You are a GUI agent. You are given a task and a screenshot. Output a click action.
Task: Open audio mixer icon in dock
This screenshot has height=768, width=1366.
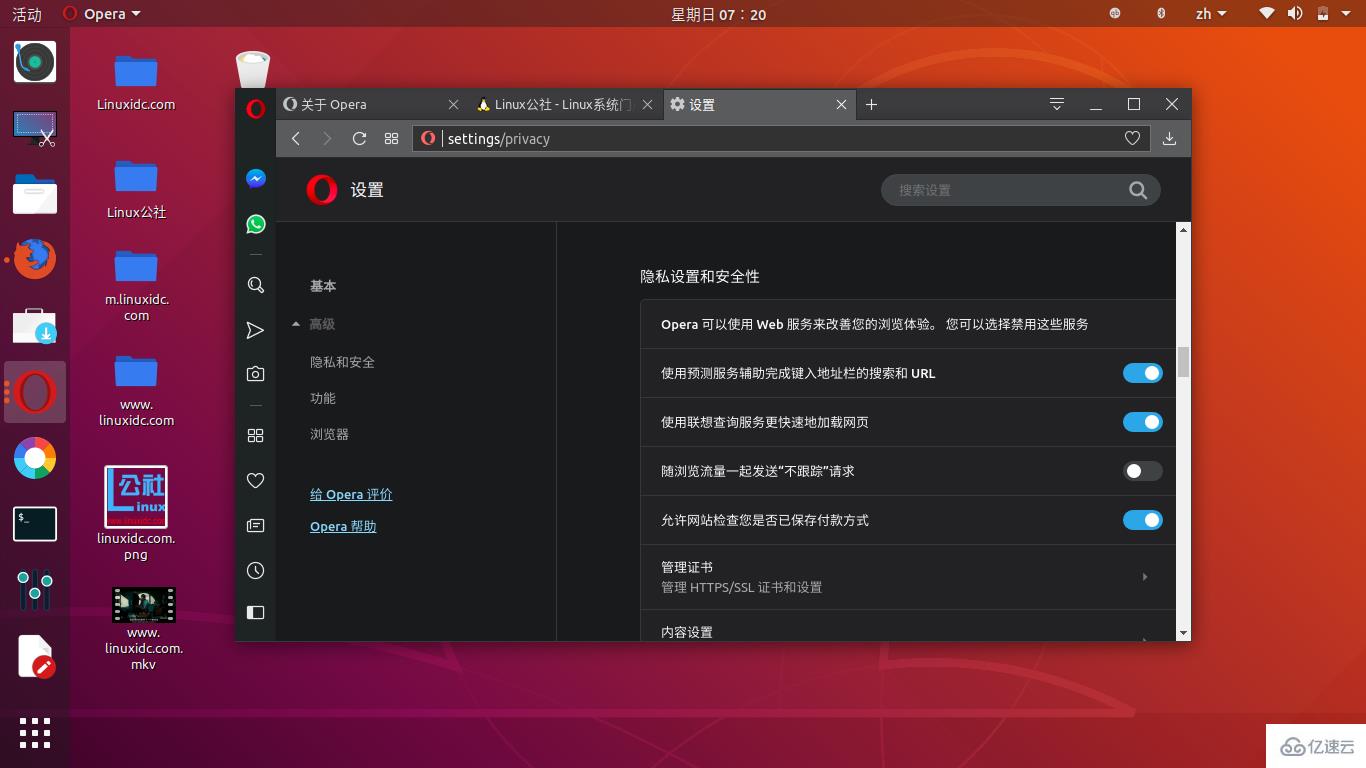click(35, 590)
